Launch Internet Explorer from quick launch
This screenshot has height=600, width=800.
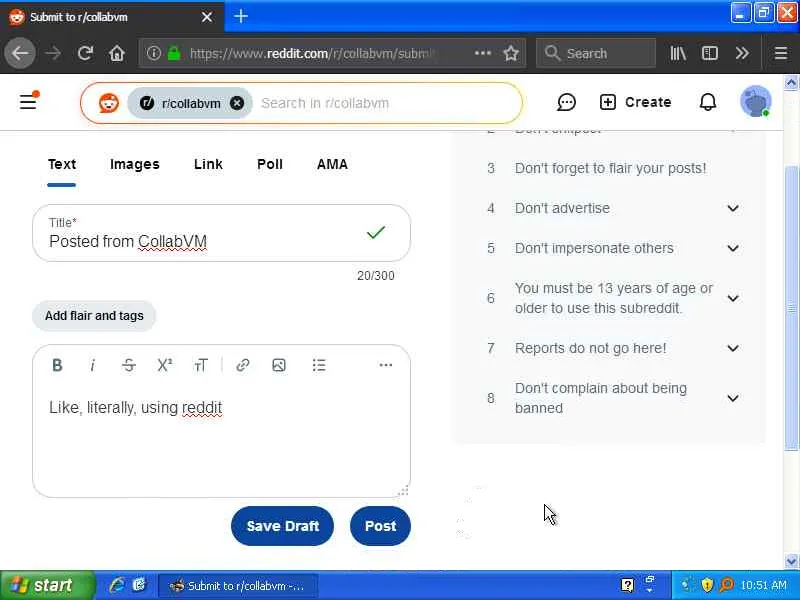(x=117, y=585)
